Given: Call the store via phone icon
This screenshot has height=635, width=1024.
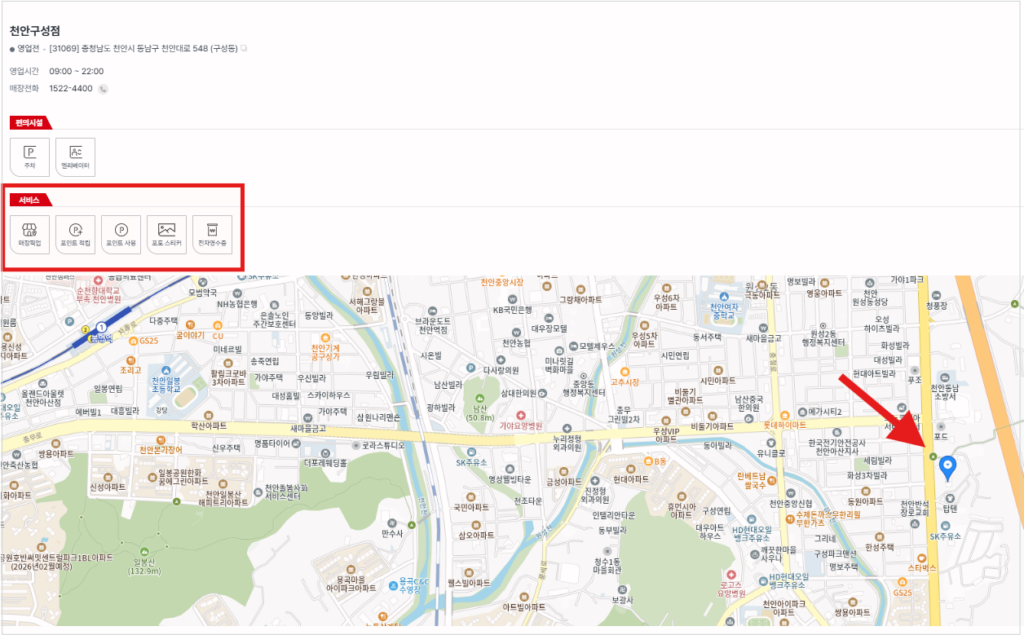Looking at the screenshot, I should [103, 89].
